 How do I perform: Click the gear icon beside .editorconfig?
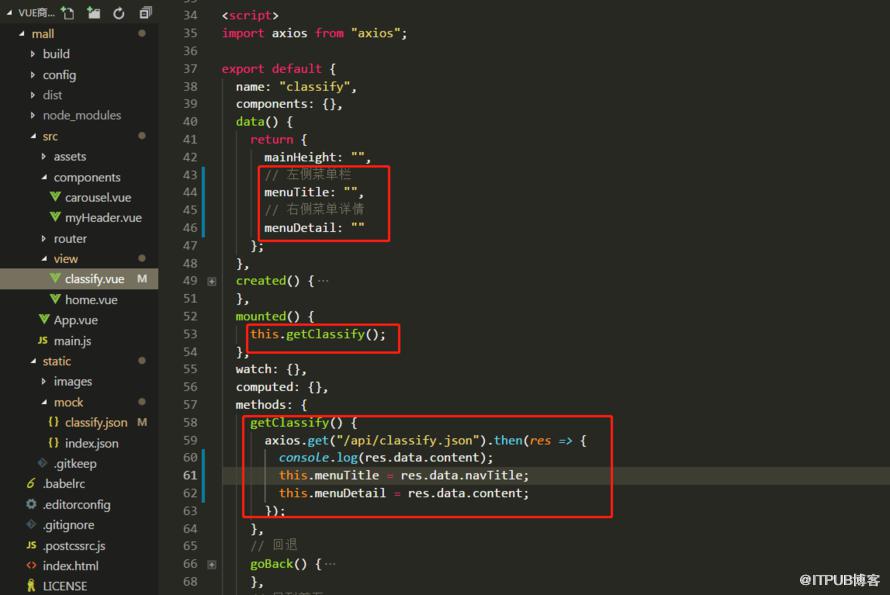31,504
